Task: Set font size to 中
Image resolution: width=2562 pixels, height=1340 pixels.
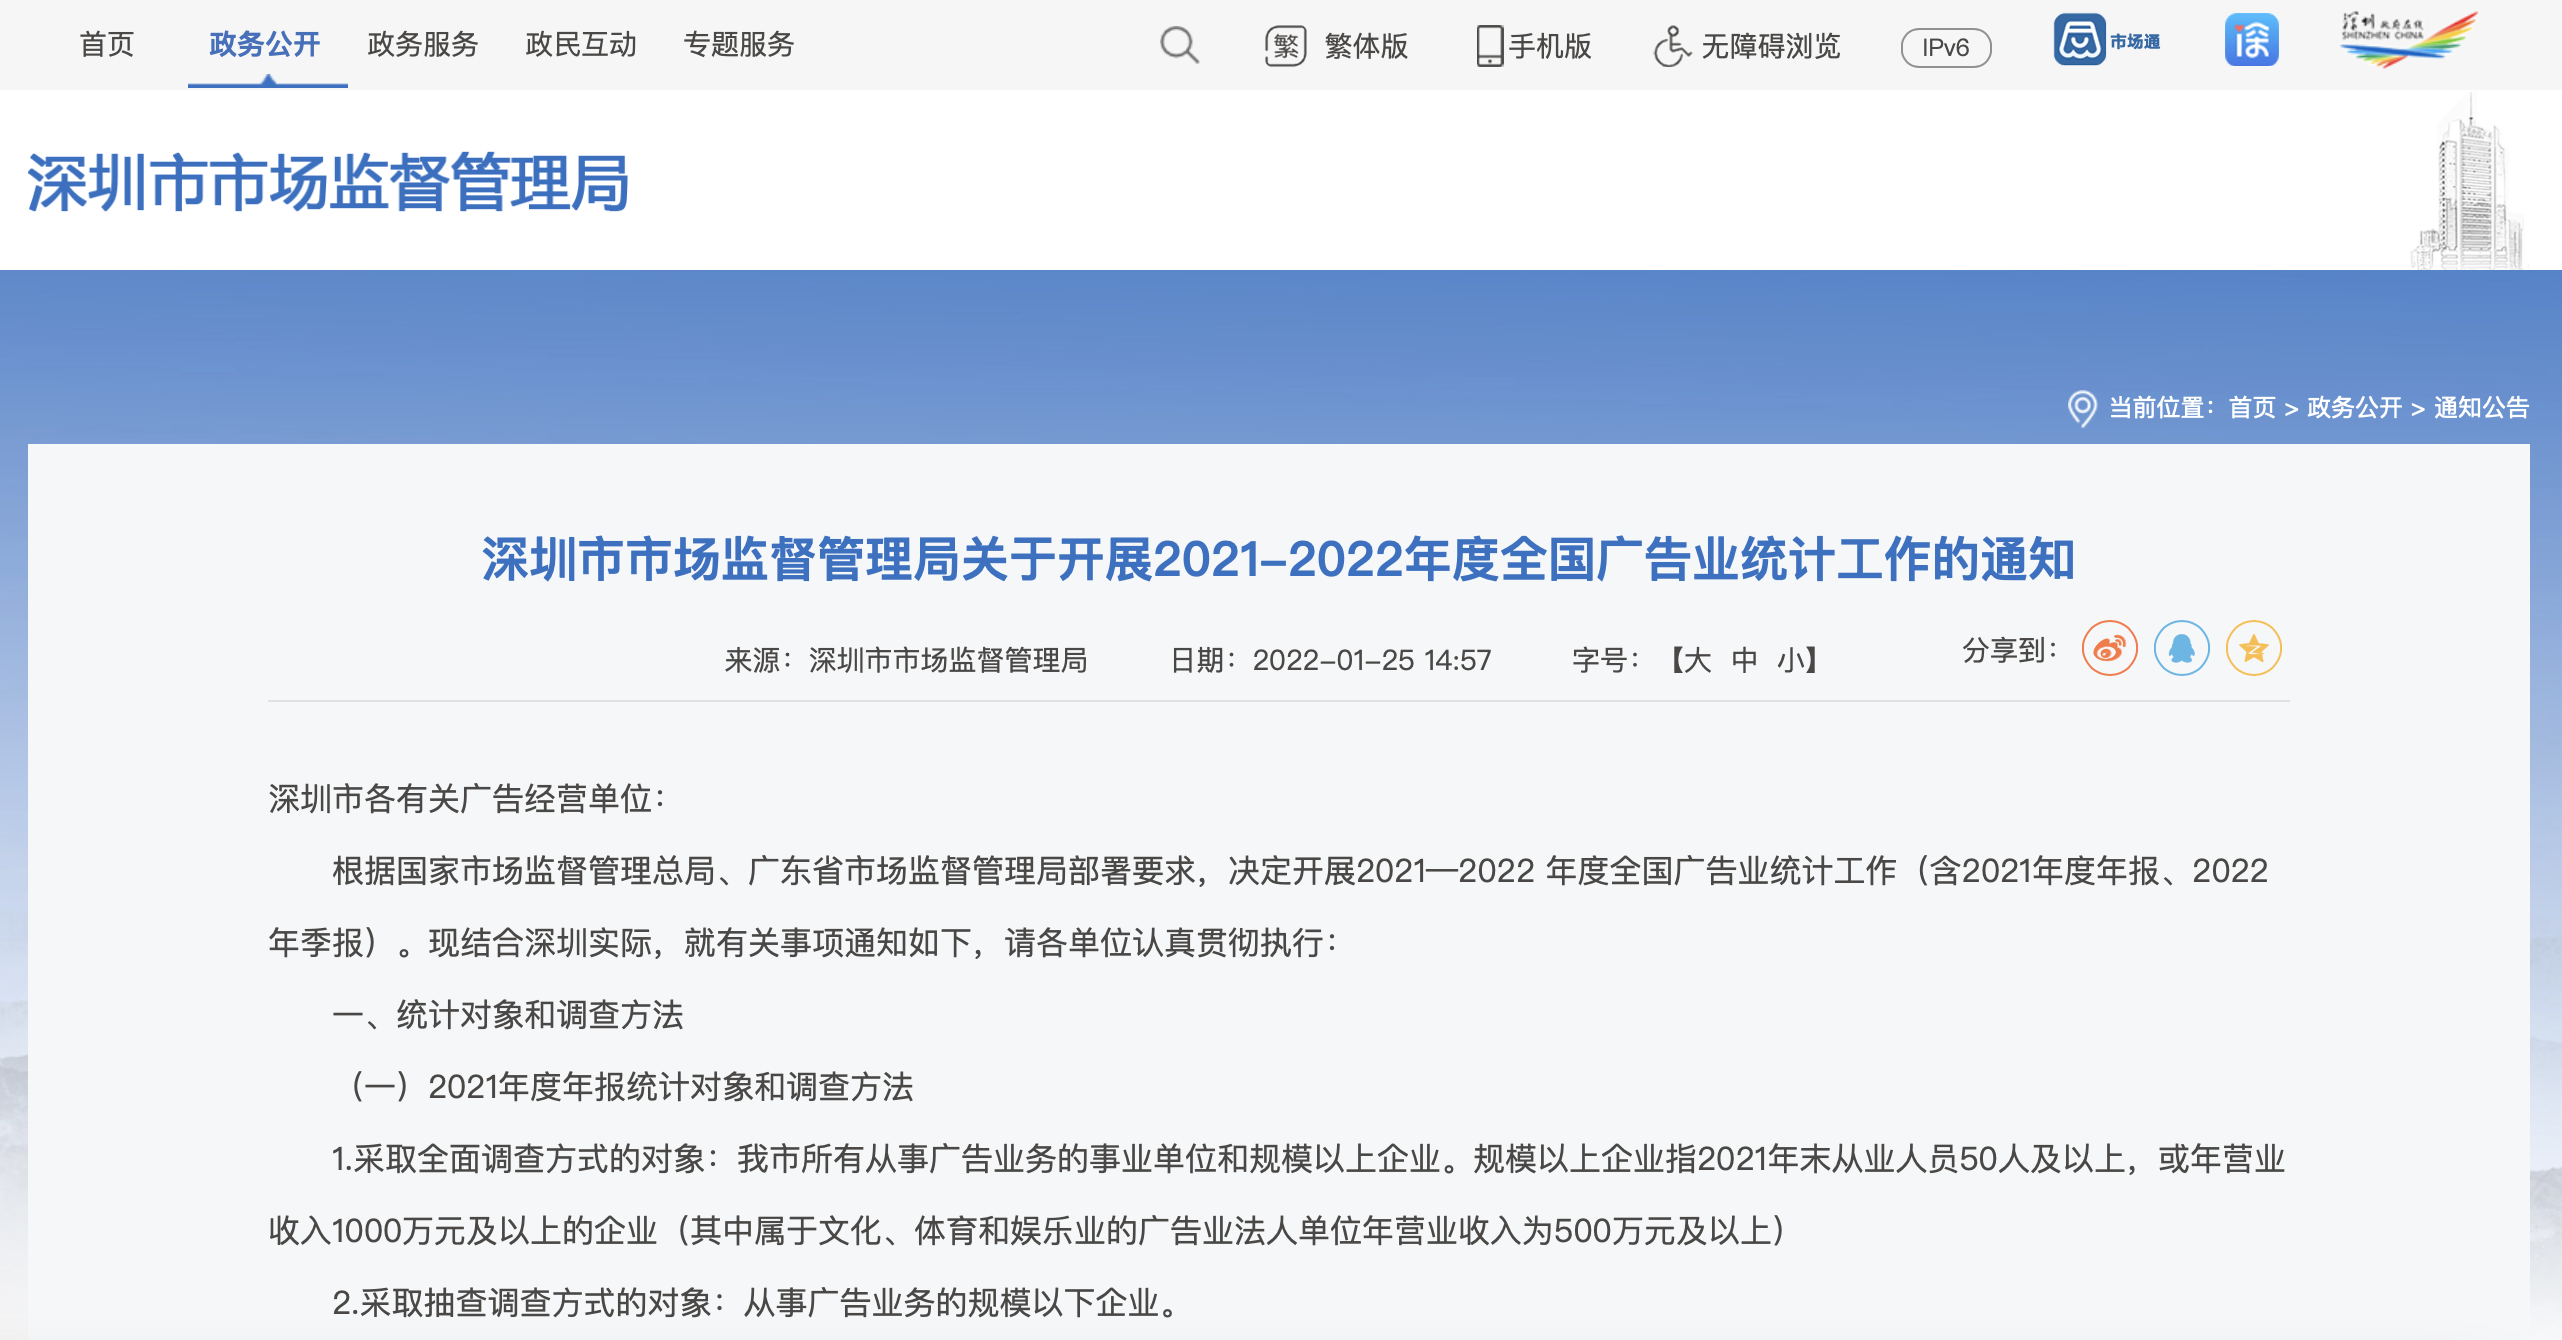Action: pyautogui.click(x=1744, y=660)
